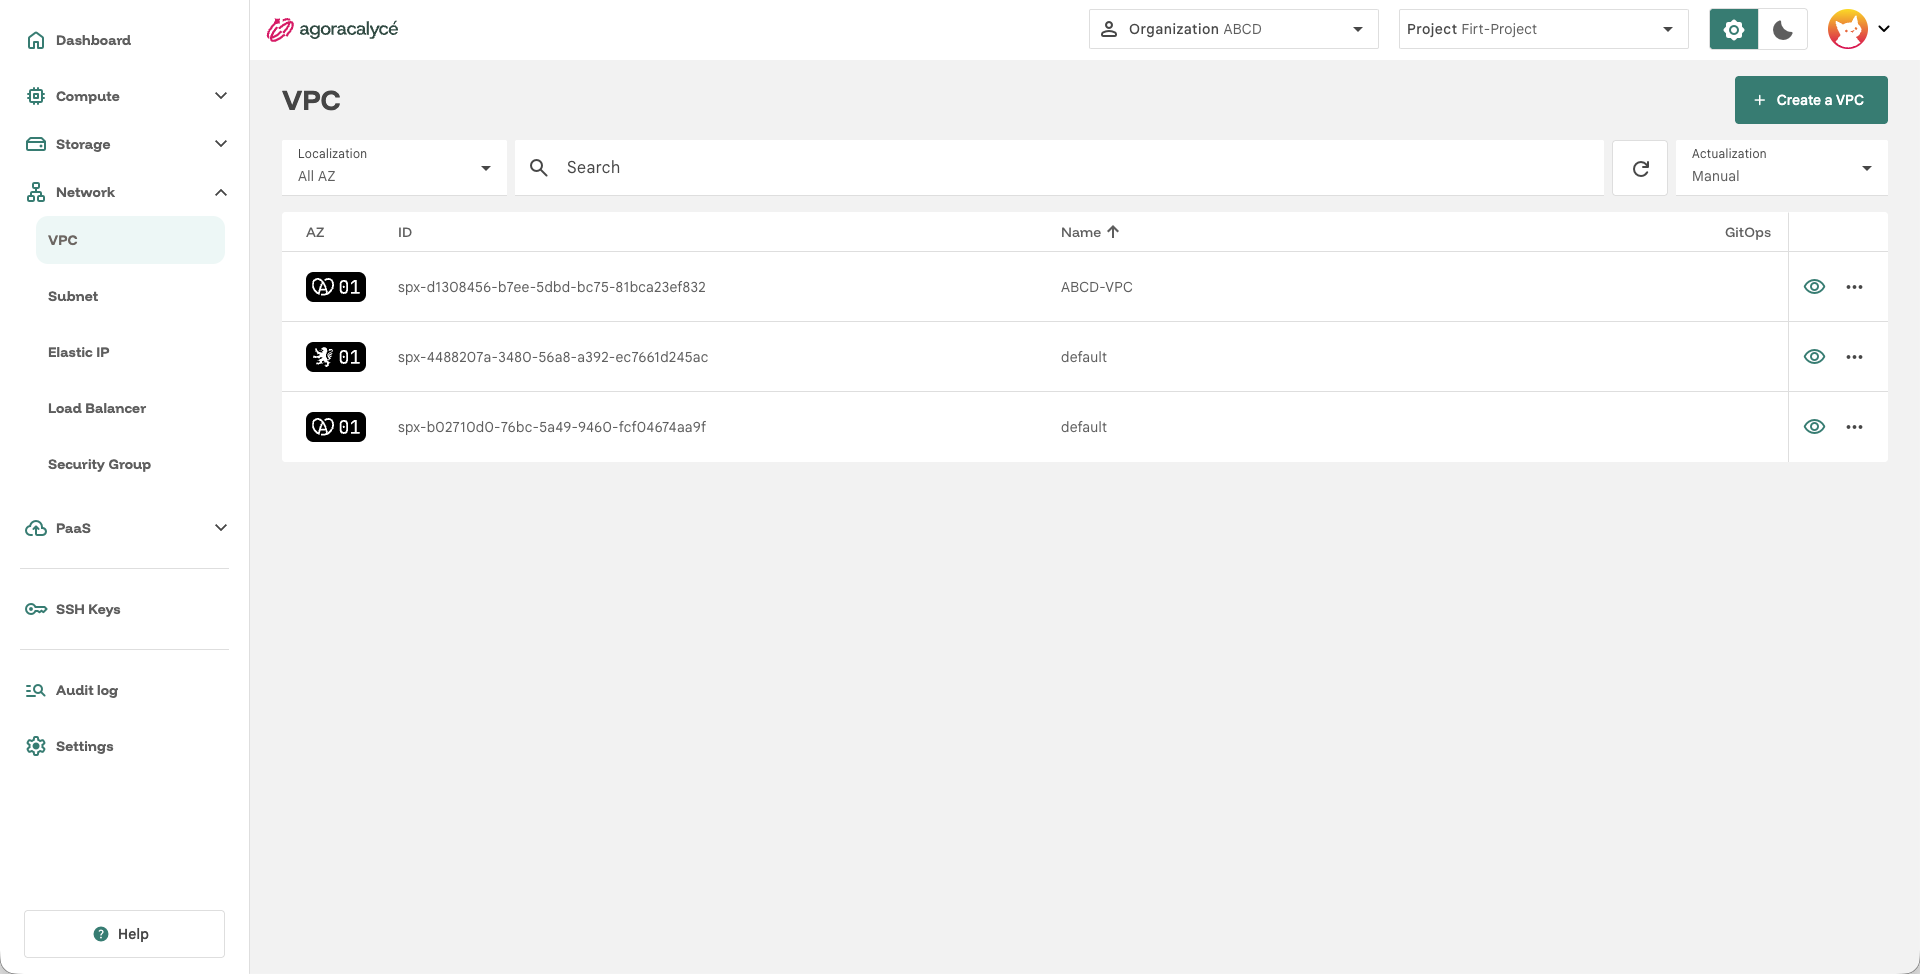Click the Network topology icon
Viewport: 1920px width, 974px height.
pyautogui.click(x=36, y=192)
